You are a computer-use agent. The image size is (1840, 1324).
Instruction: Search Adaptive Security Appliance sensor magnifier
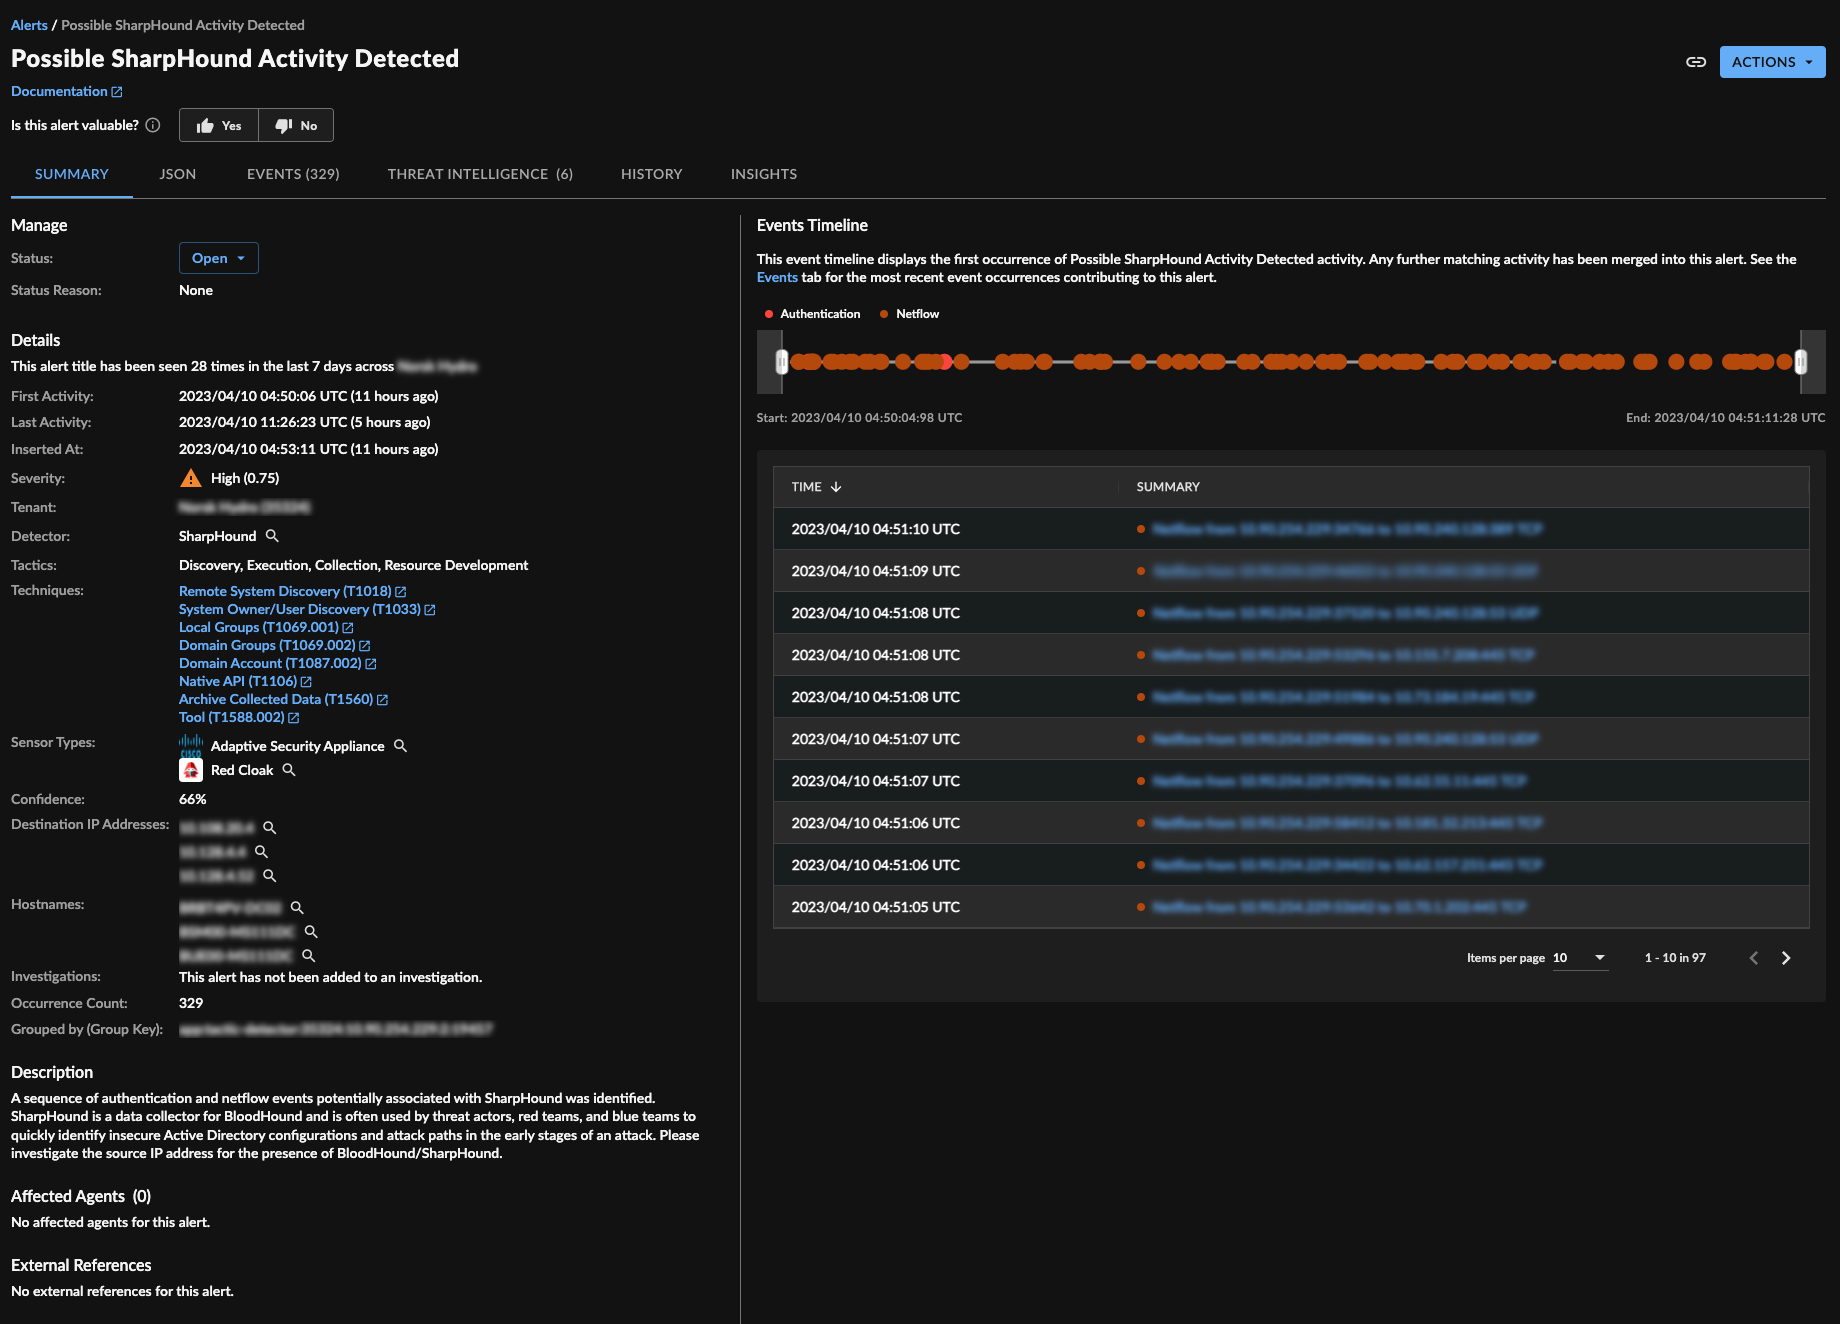coord(401,746)
